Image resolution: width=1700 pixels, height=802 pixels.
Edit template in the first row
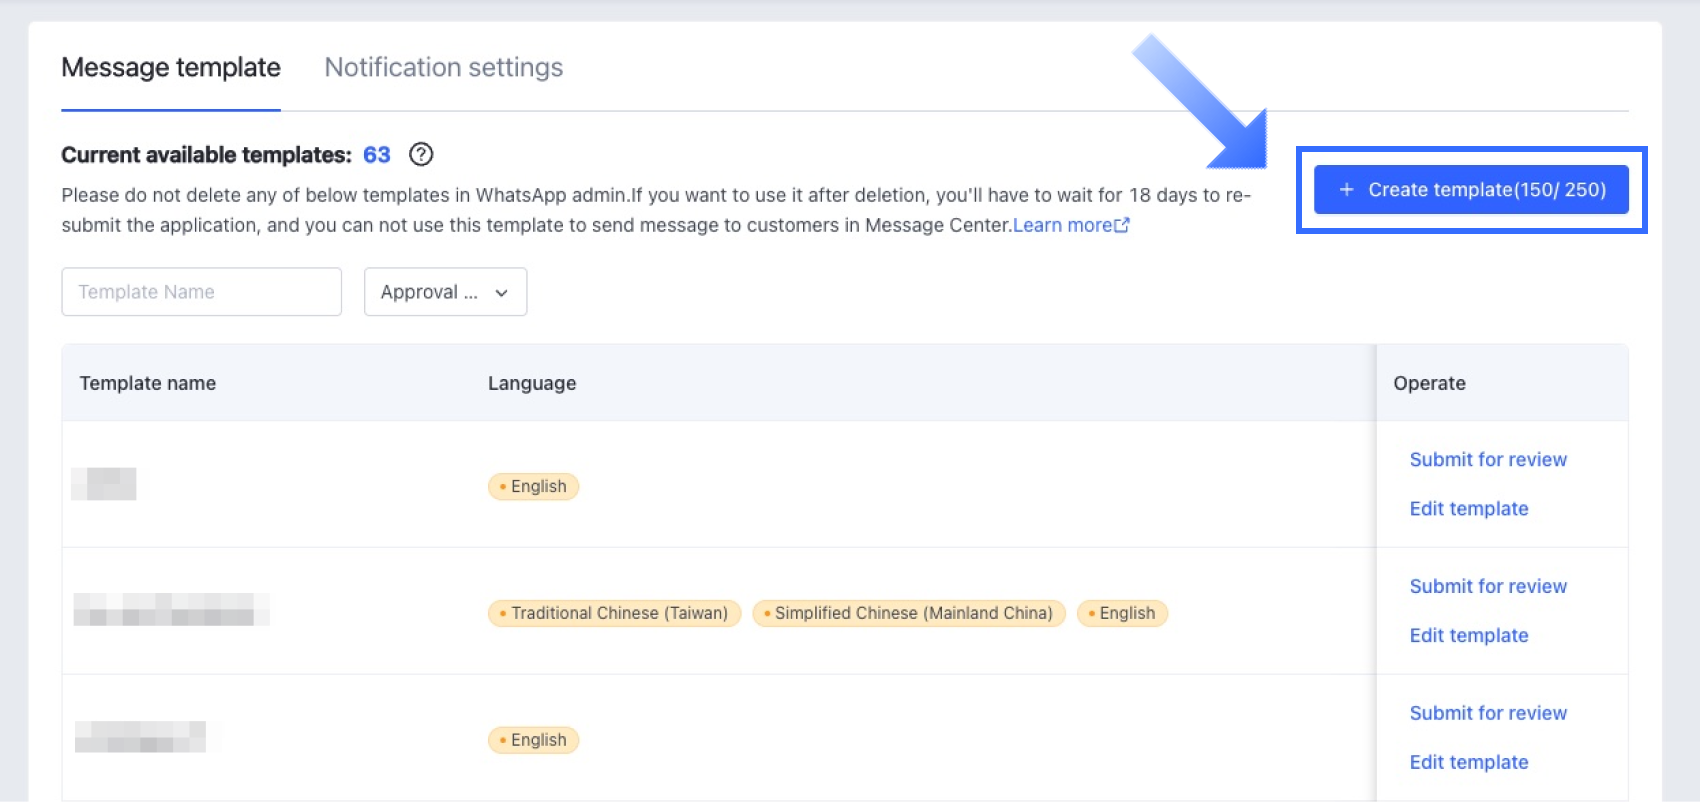1468,508
